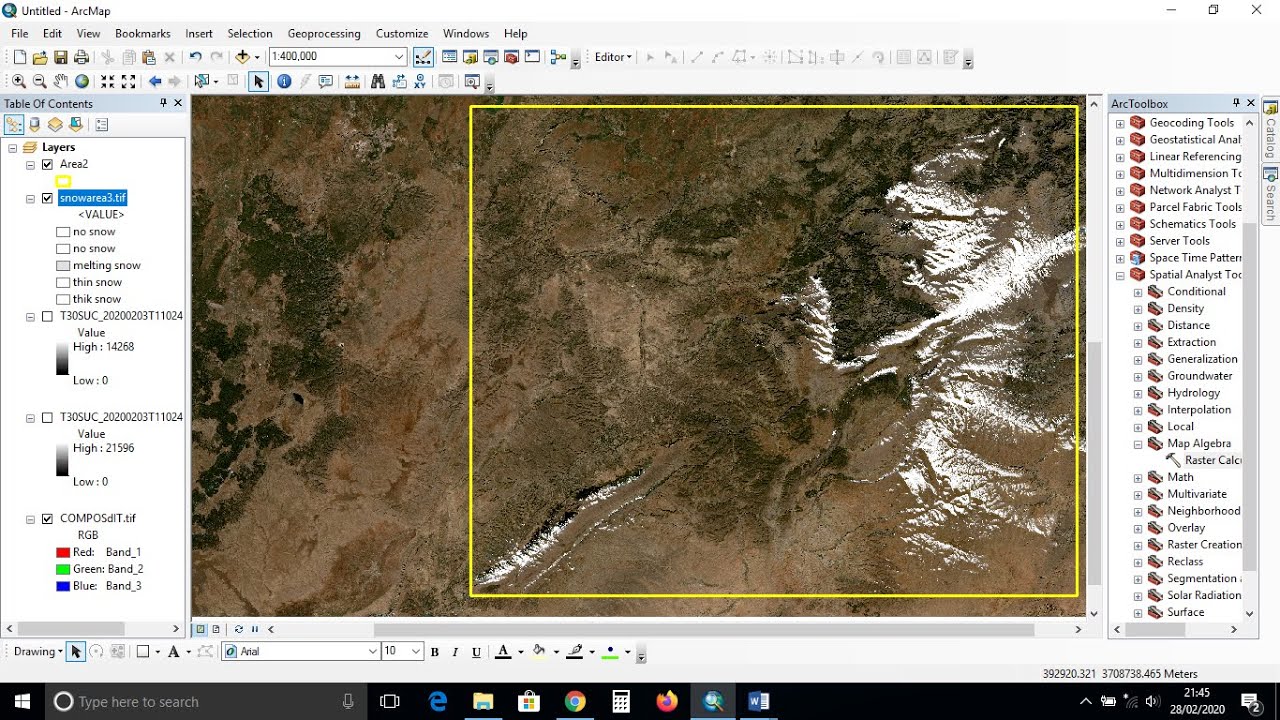Toggle italic text in Drawing toolbar
Viewport: 1280px width, 720px height.
pos(456,652)
